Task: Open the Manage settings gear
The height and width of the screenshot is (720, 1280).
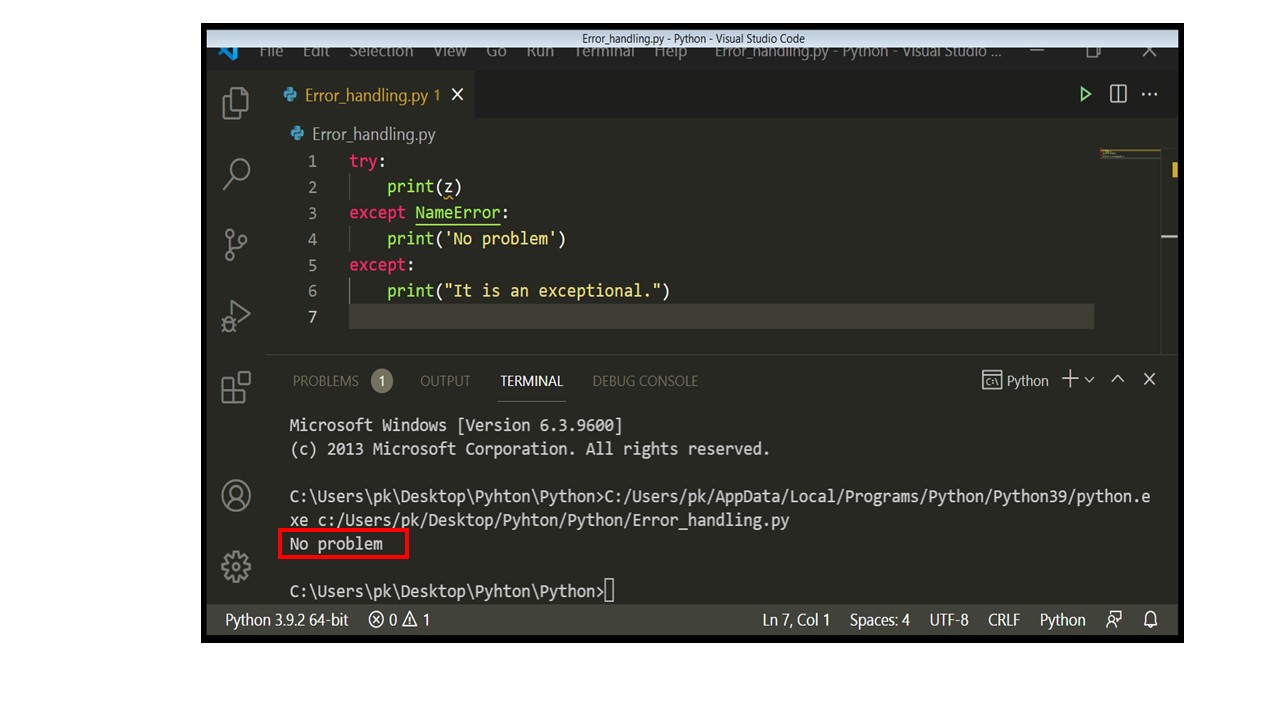Action: tap(236, 565)
